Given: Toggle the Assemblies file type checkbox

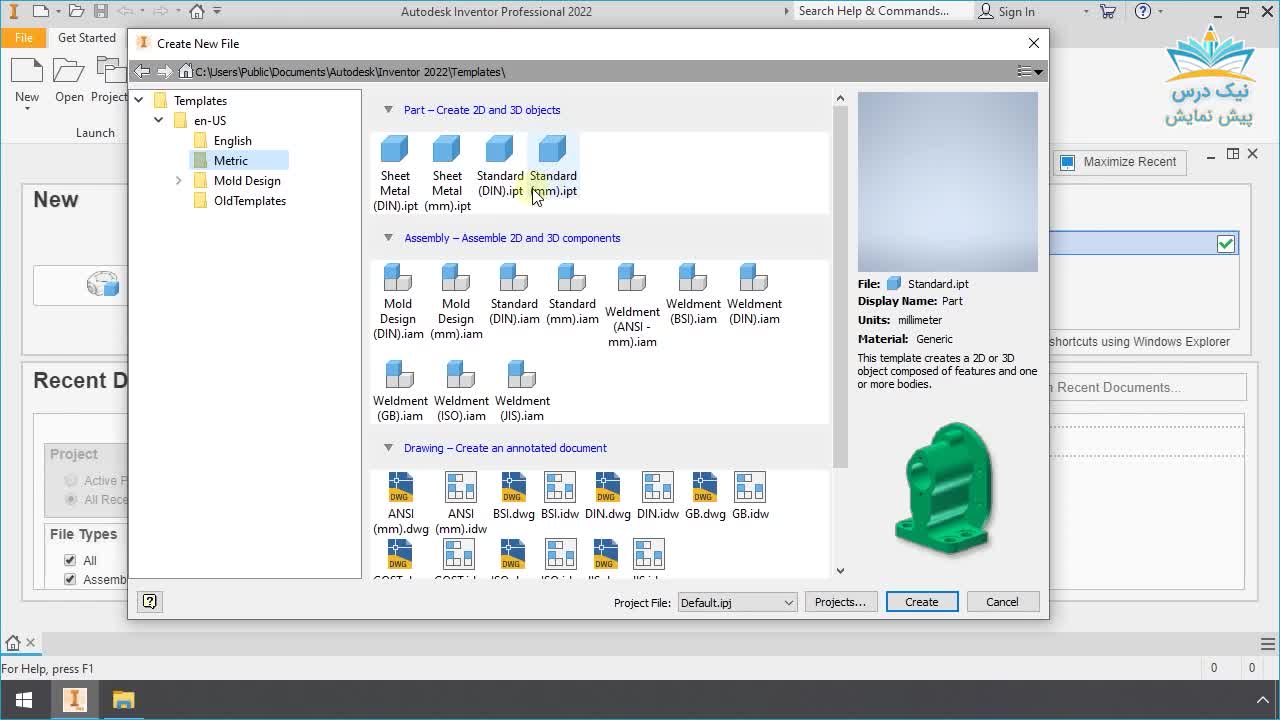Looking at the screenshot, I should [x=70, y=579].
